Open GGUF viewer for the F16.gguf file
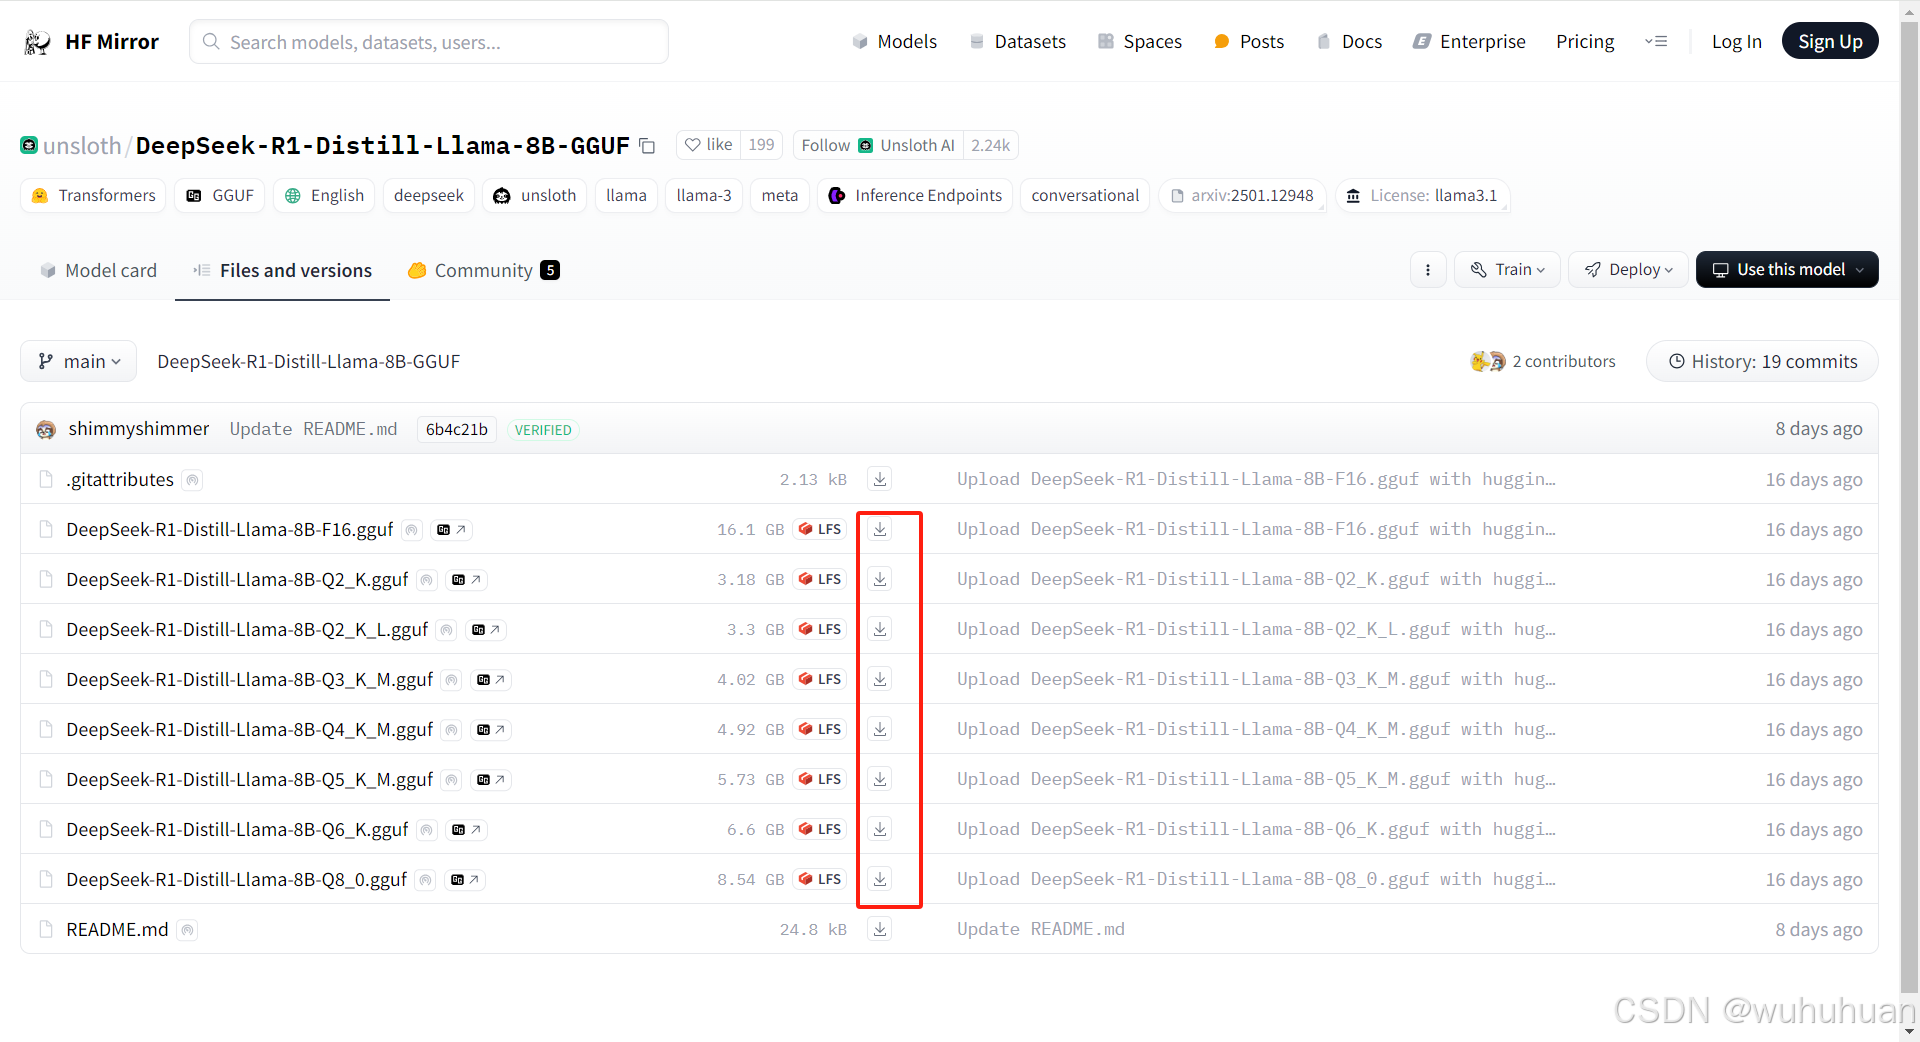Image resolution: width=1920 pixels, height=1042 pixels. point(451,529)
